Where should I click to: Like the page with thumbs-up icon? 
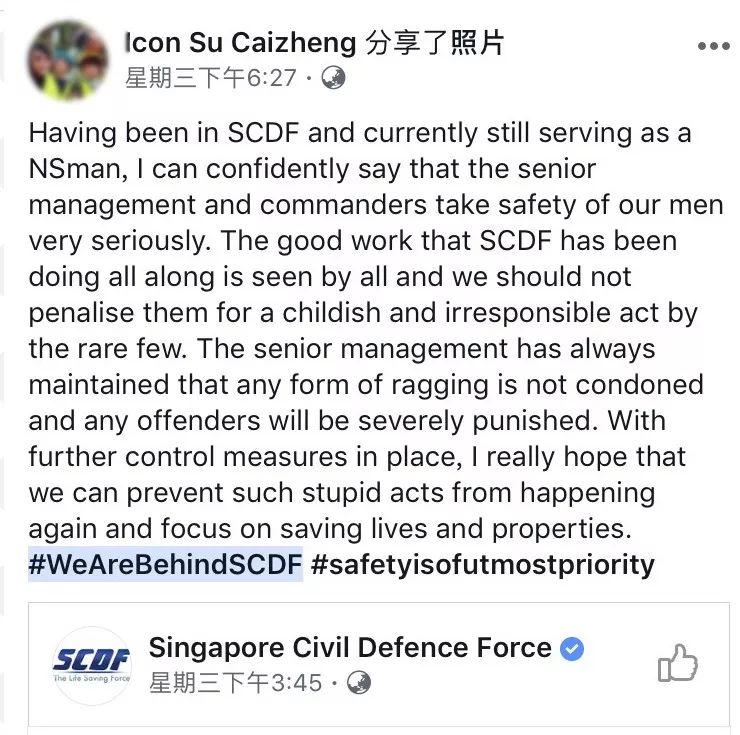[678, 664]
